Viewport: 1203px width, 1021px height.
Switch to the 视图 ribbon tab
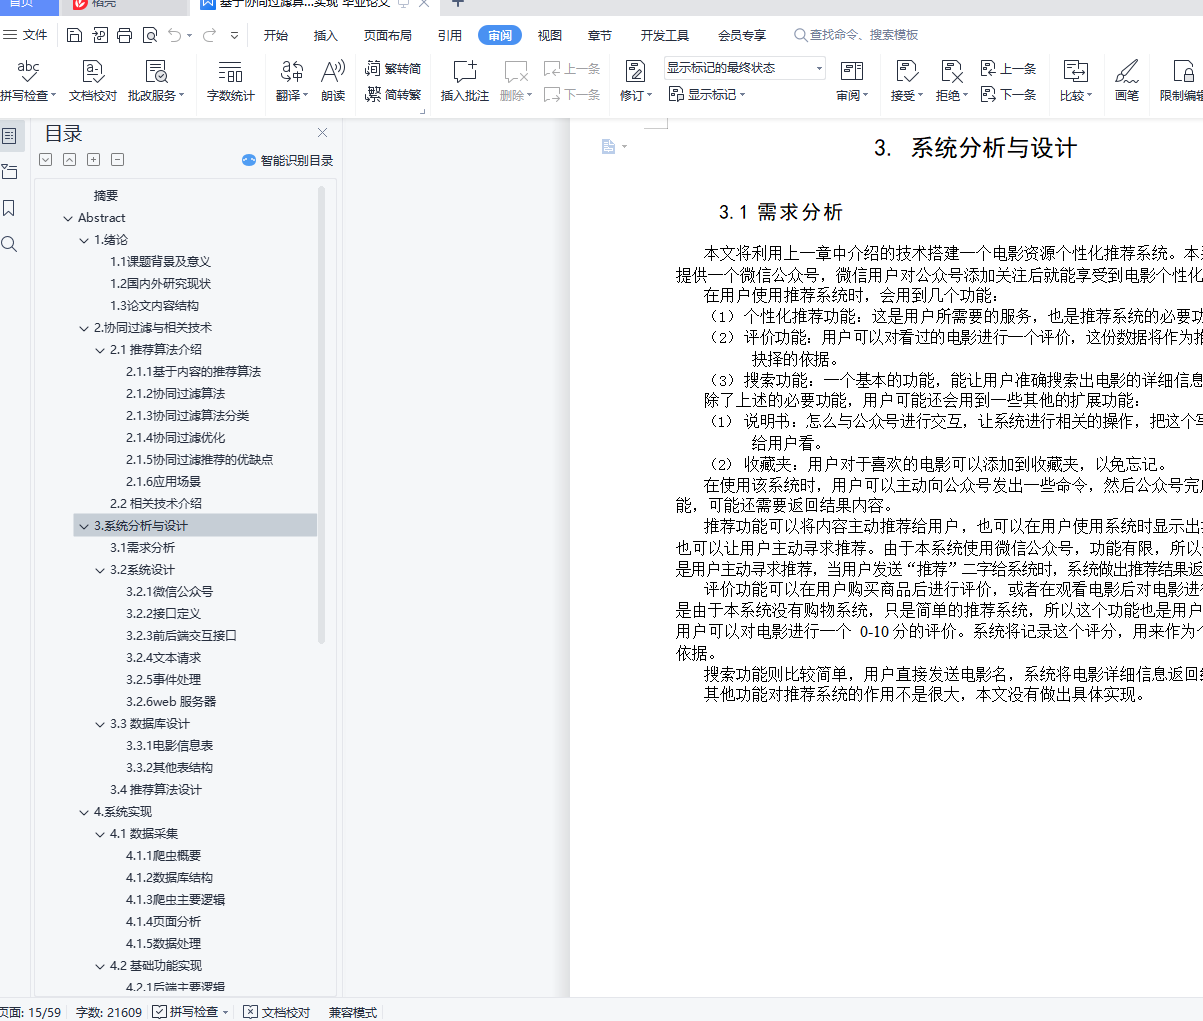tap(550, 35)
